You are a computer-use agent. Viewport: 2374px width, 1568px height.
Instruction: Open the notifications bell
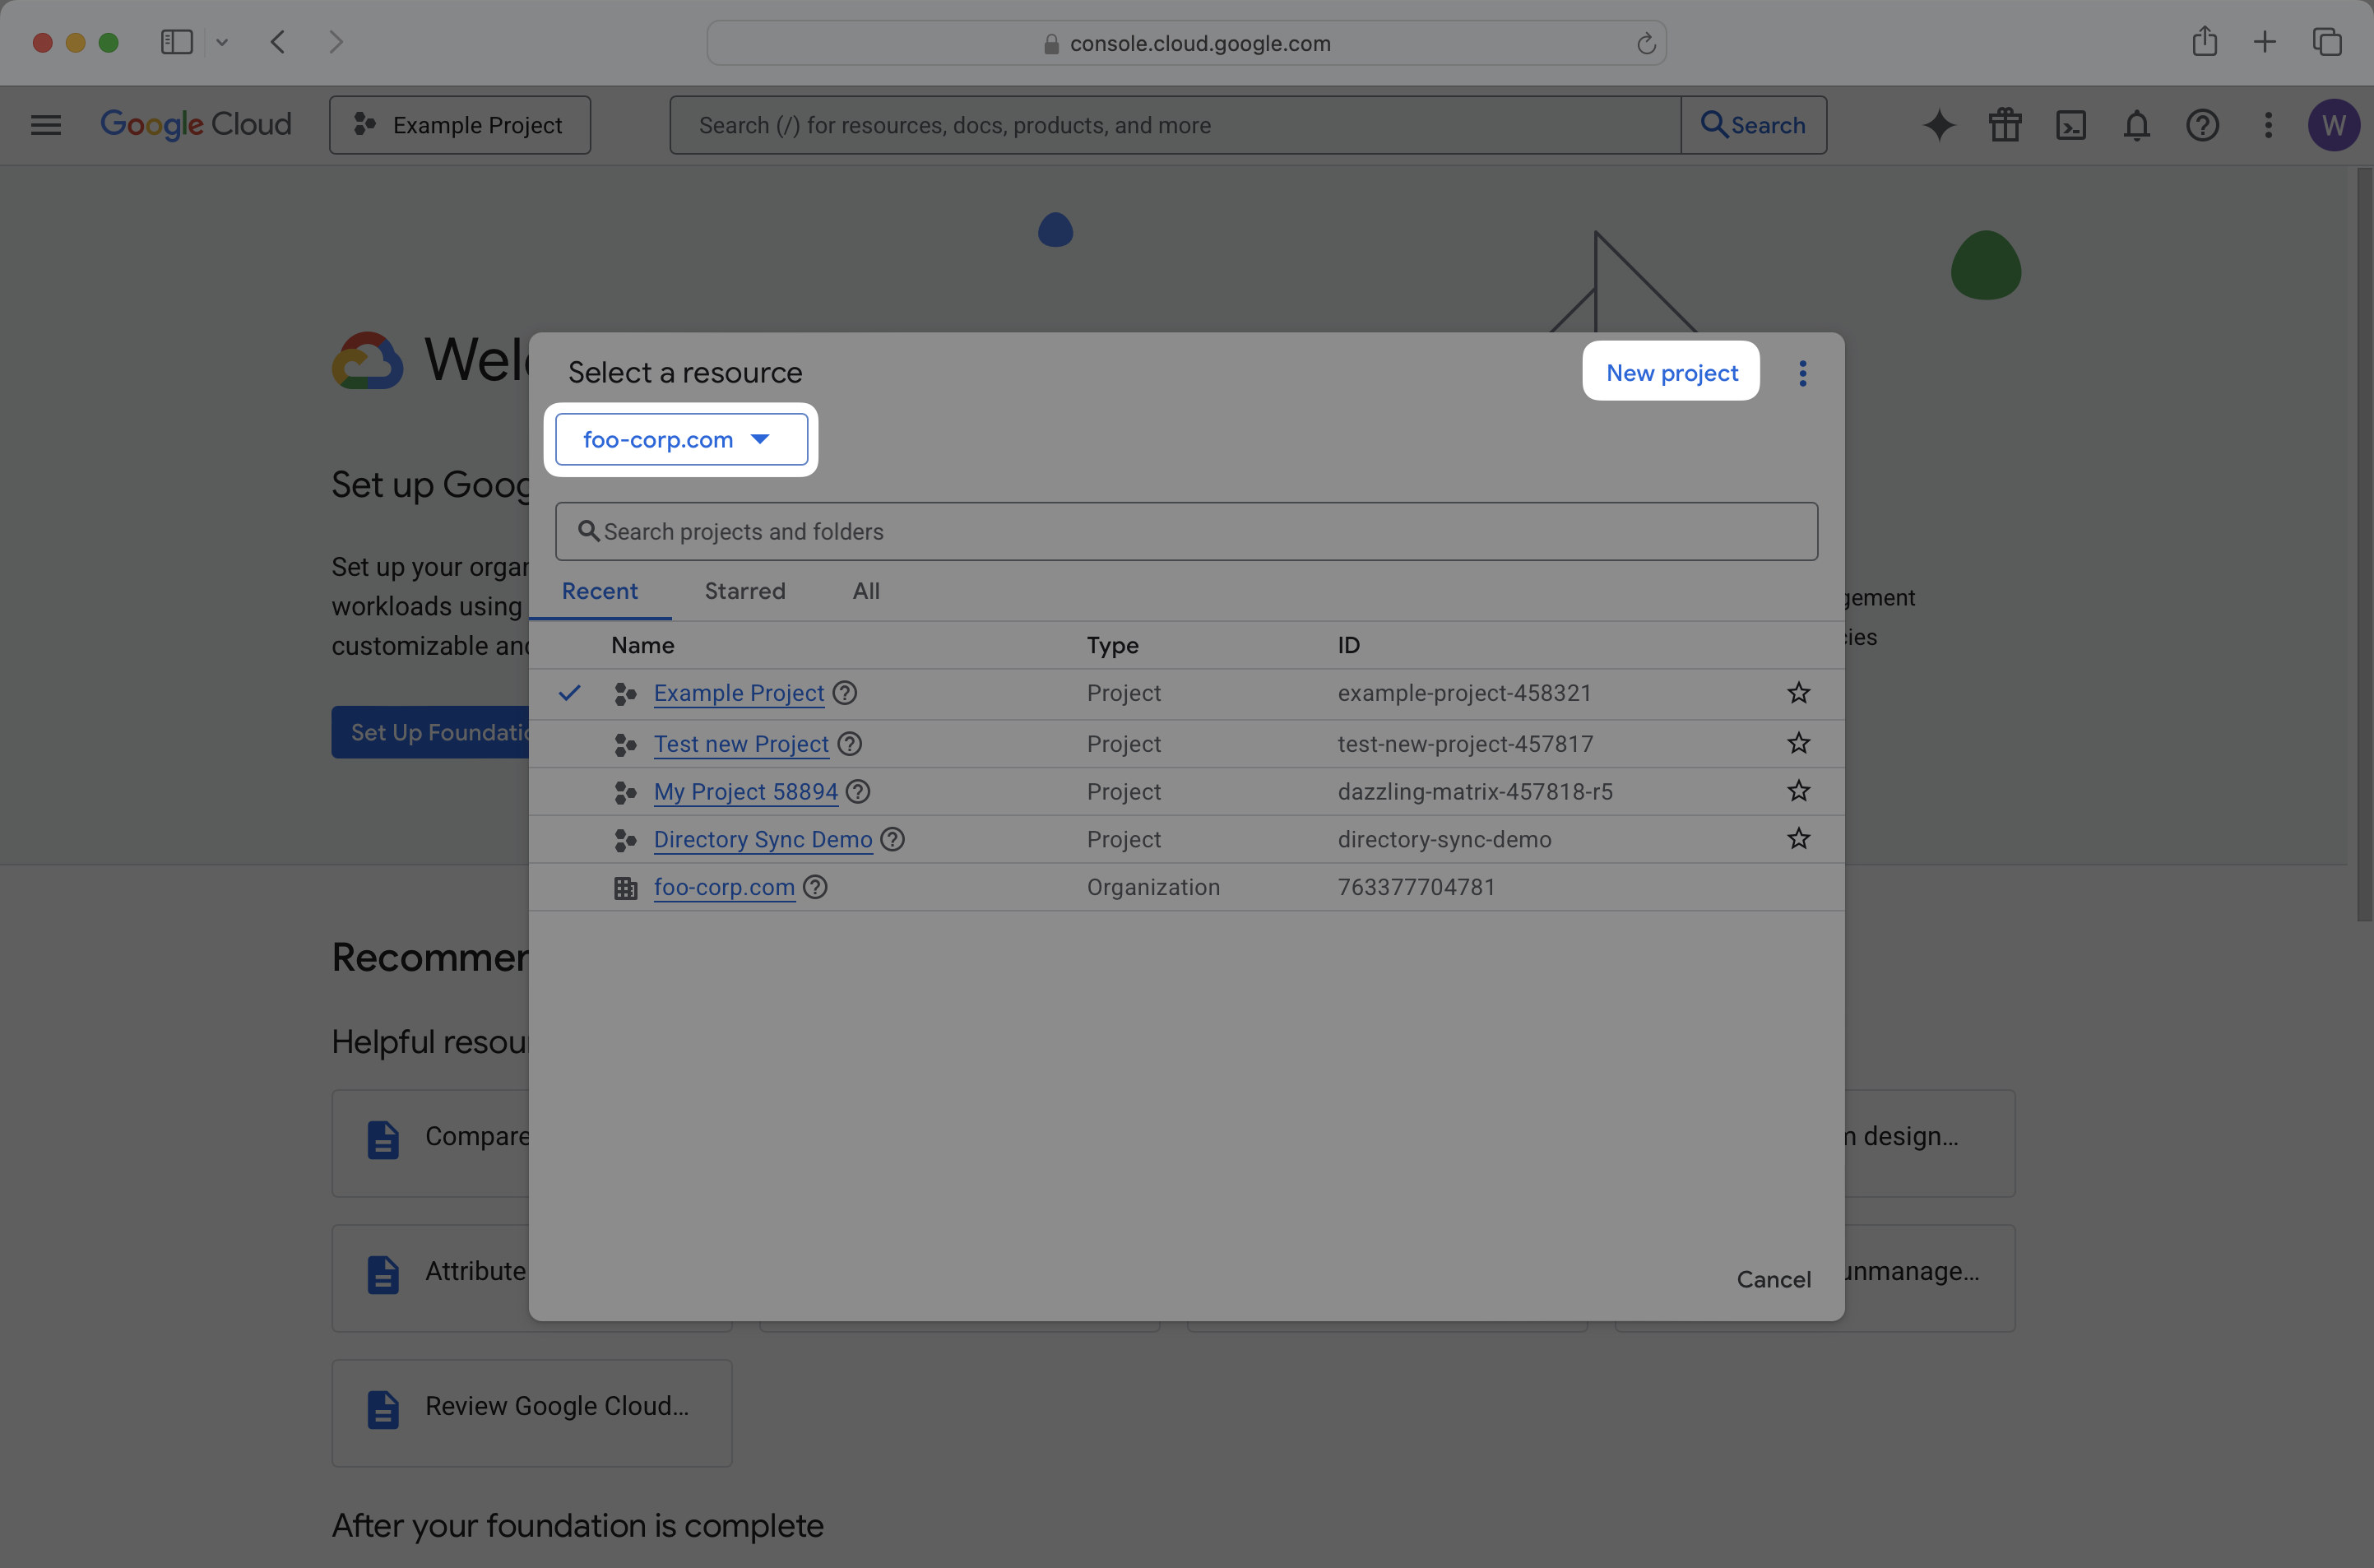2136,124
